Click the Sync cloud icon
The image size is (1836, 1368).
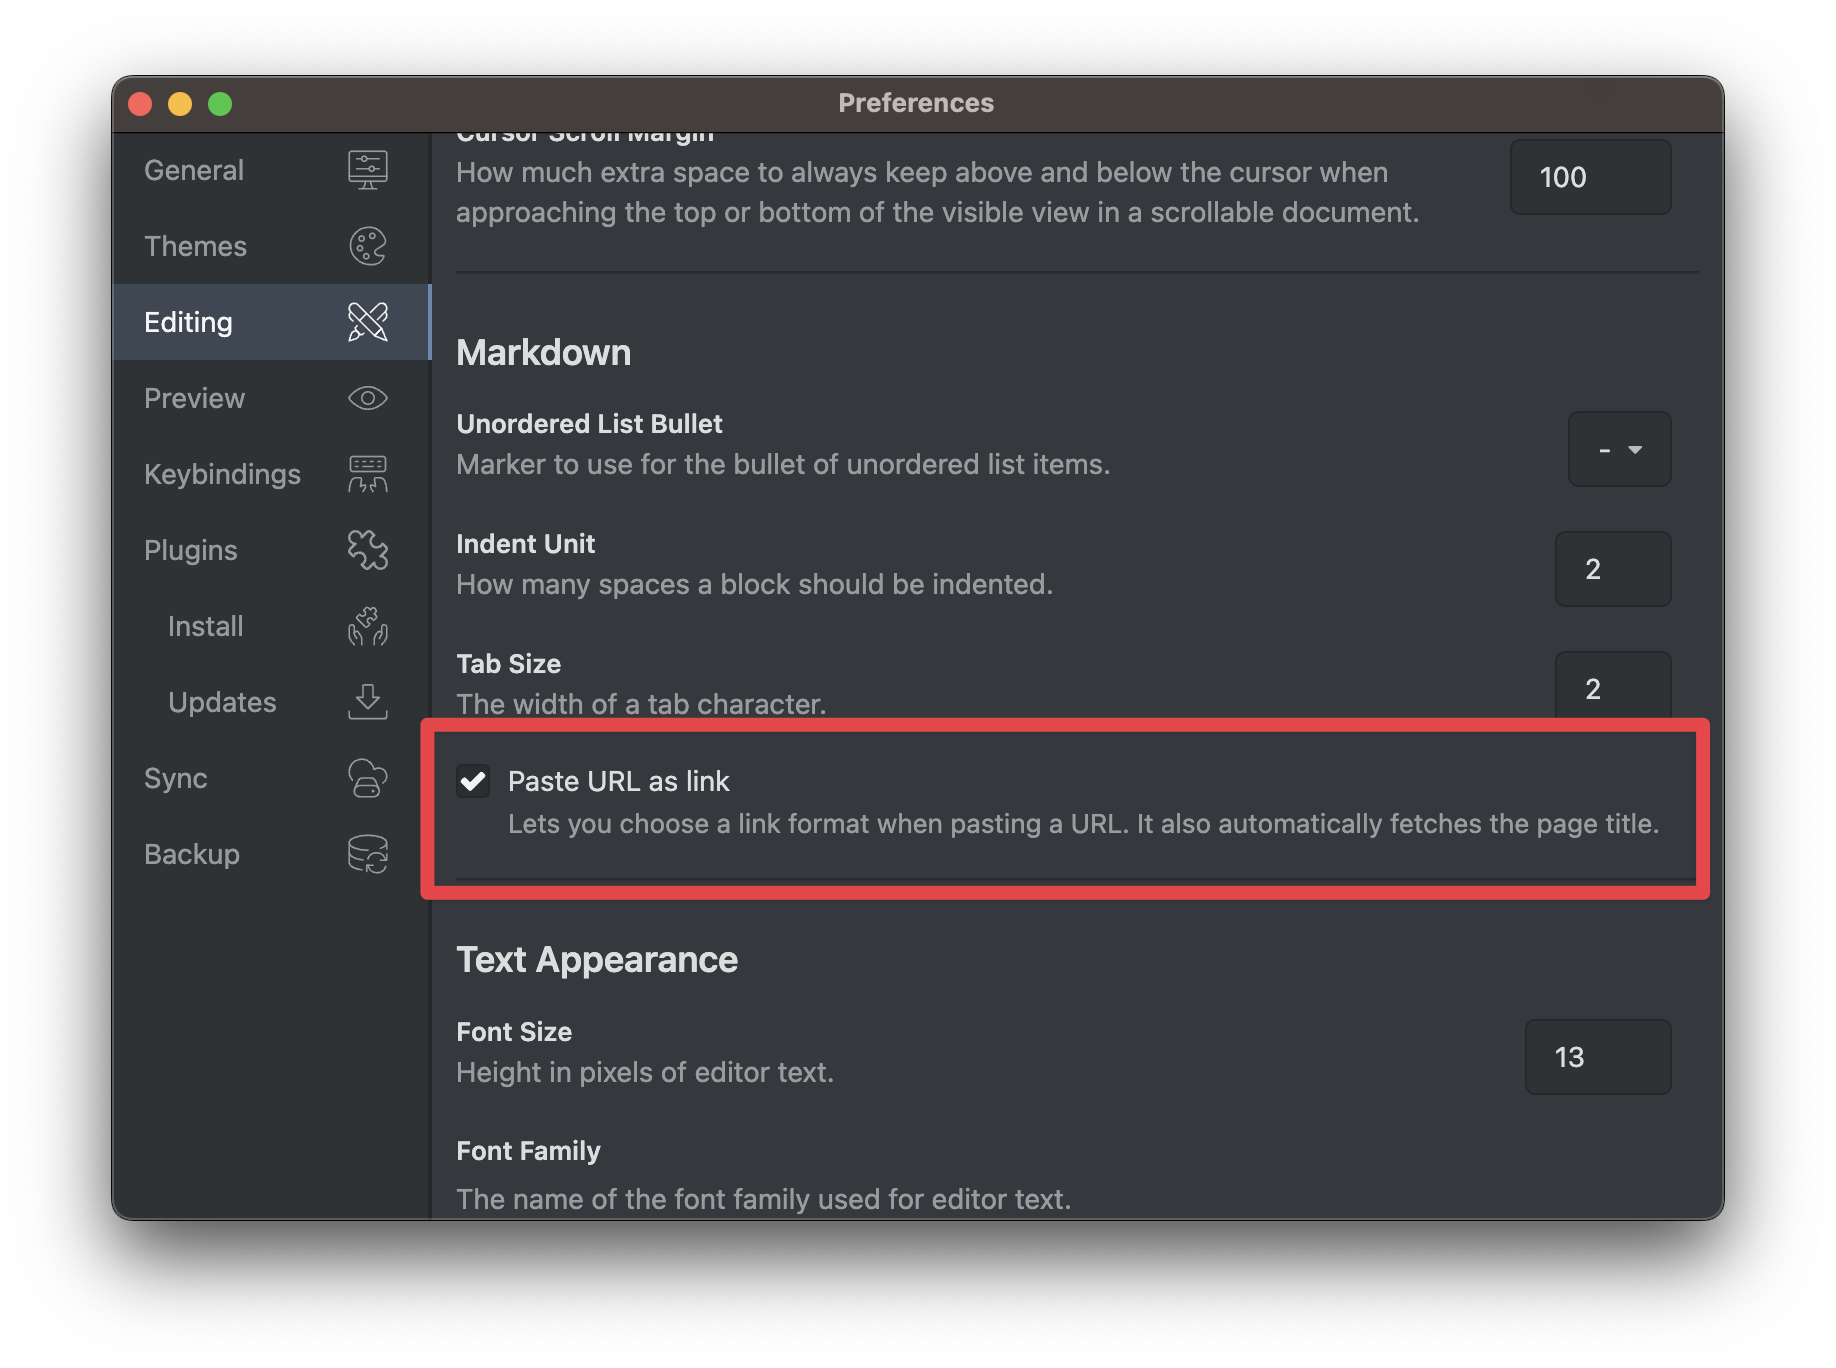tap(367, 778)
